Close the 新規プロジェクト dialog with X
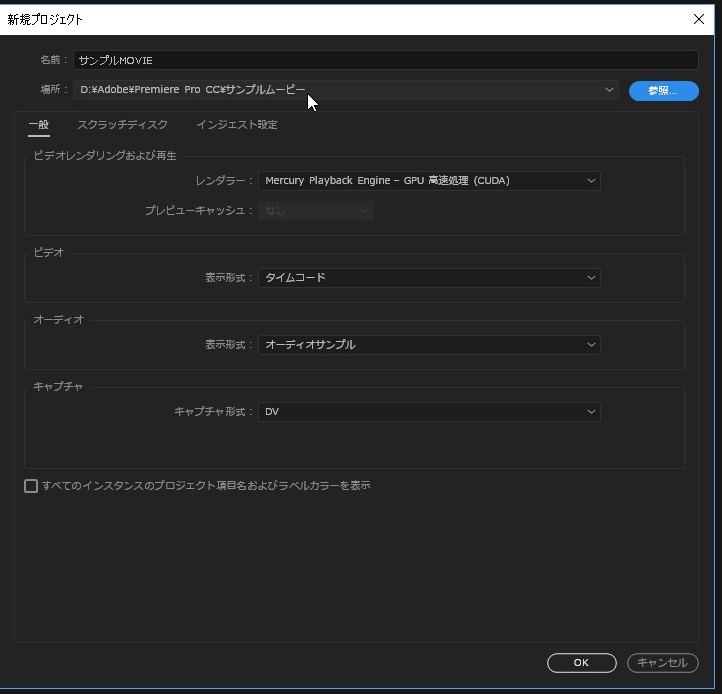722x694 pixels. [x=698, y=19]
